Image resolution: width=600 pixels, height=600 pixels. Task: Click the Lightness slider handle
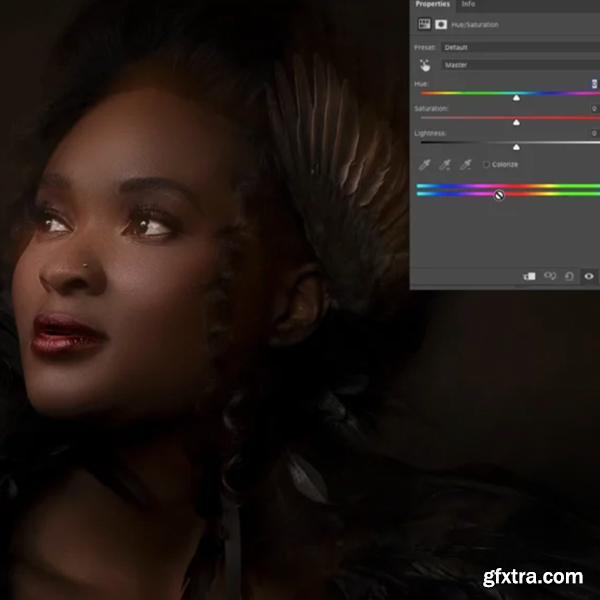516,147
